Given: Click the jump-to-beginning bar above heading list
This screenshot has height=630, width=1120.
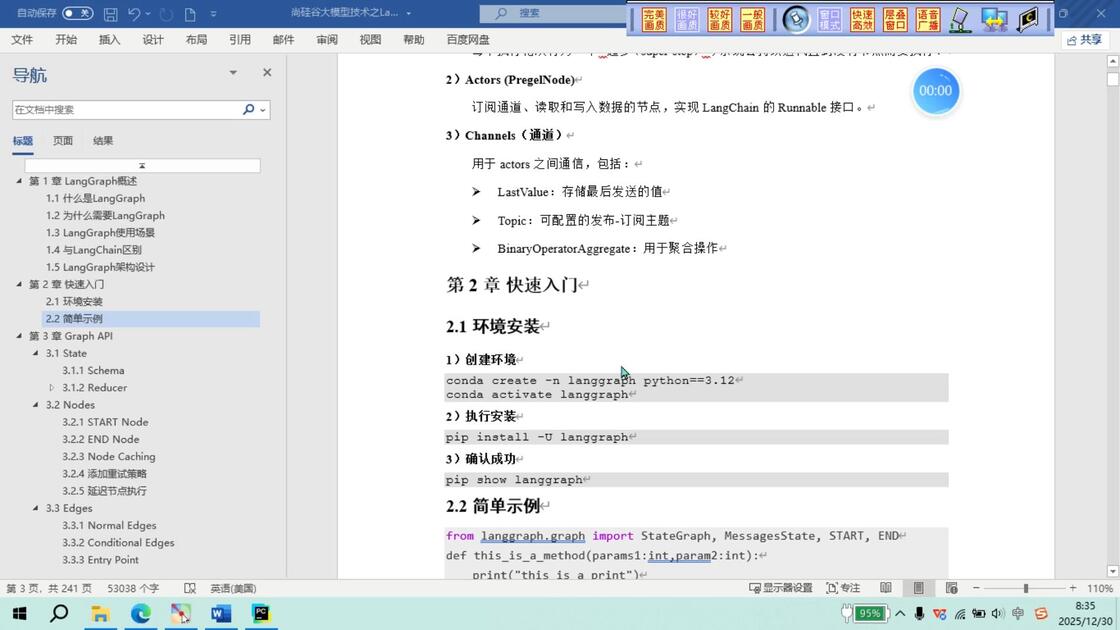Looking at the screenshot, I should pyautogui.click(x=142, y=165).
